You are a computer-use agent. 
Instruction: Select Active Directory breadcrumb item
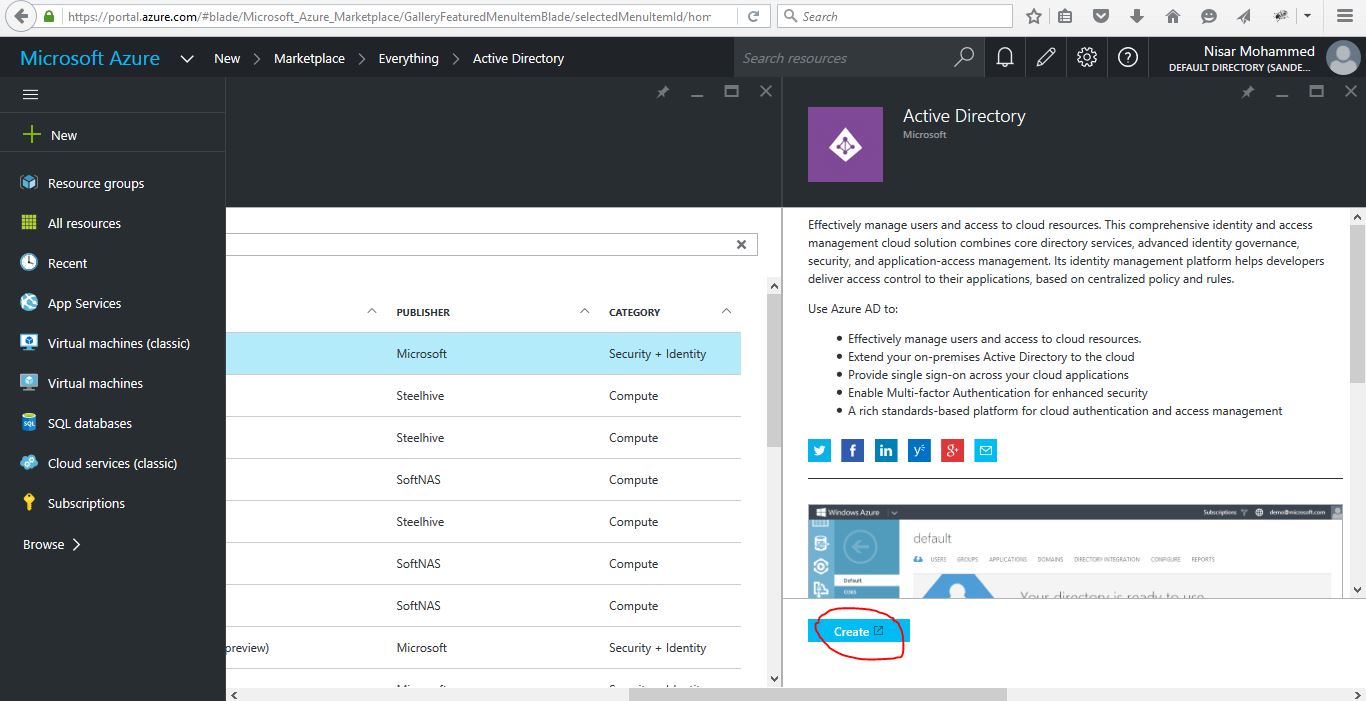click(518, 58)
